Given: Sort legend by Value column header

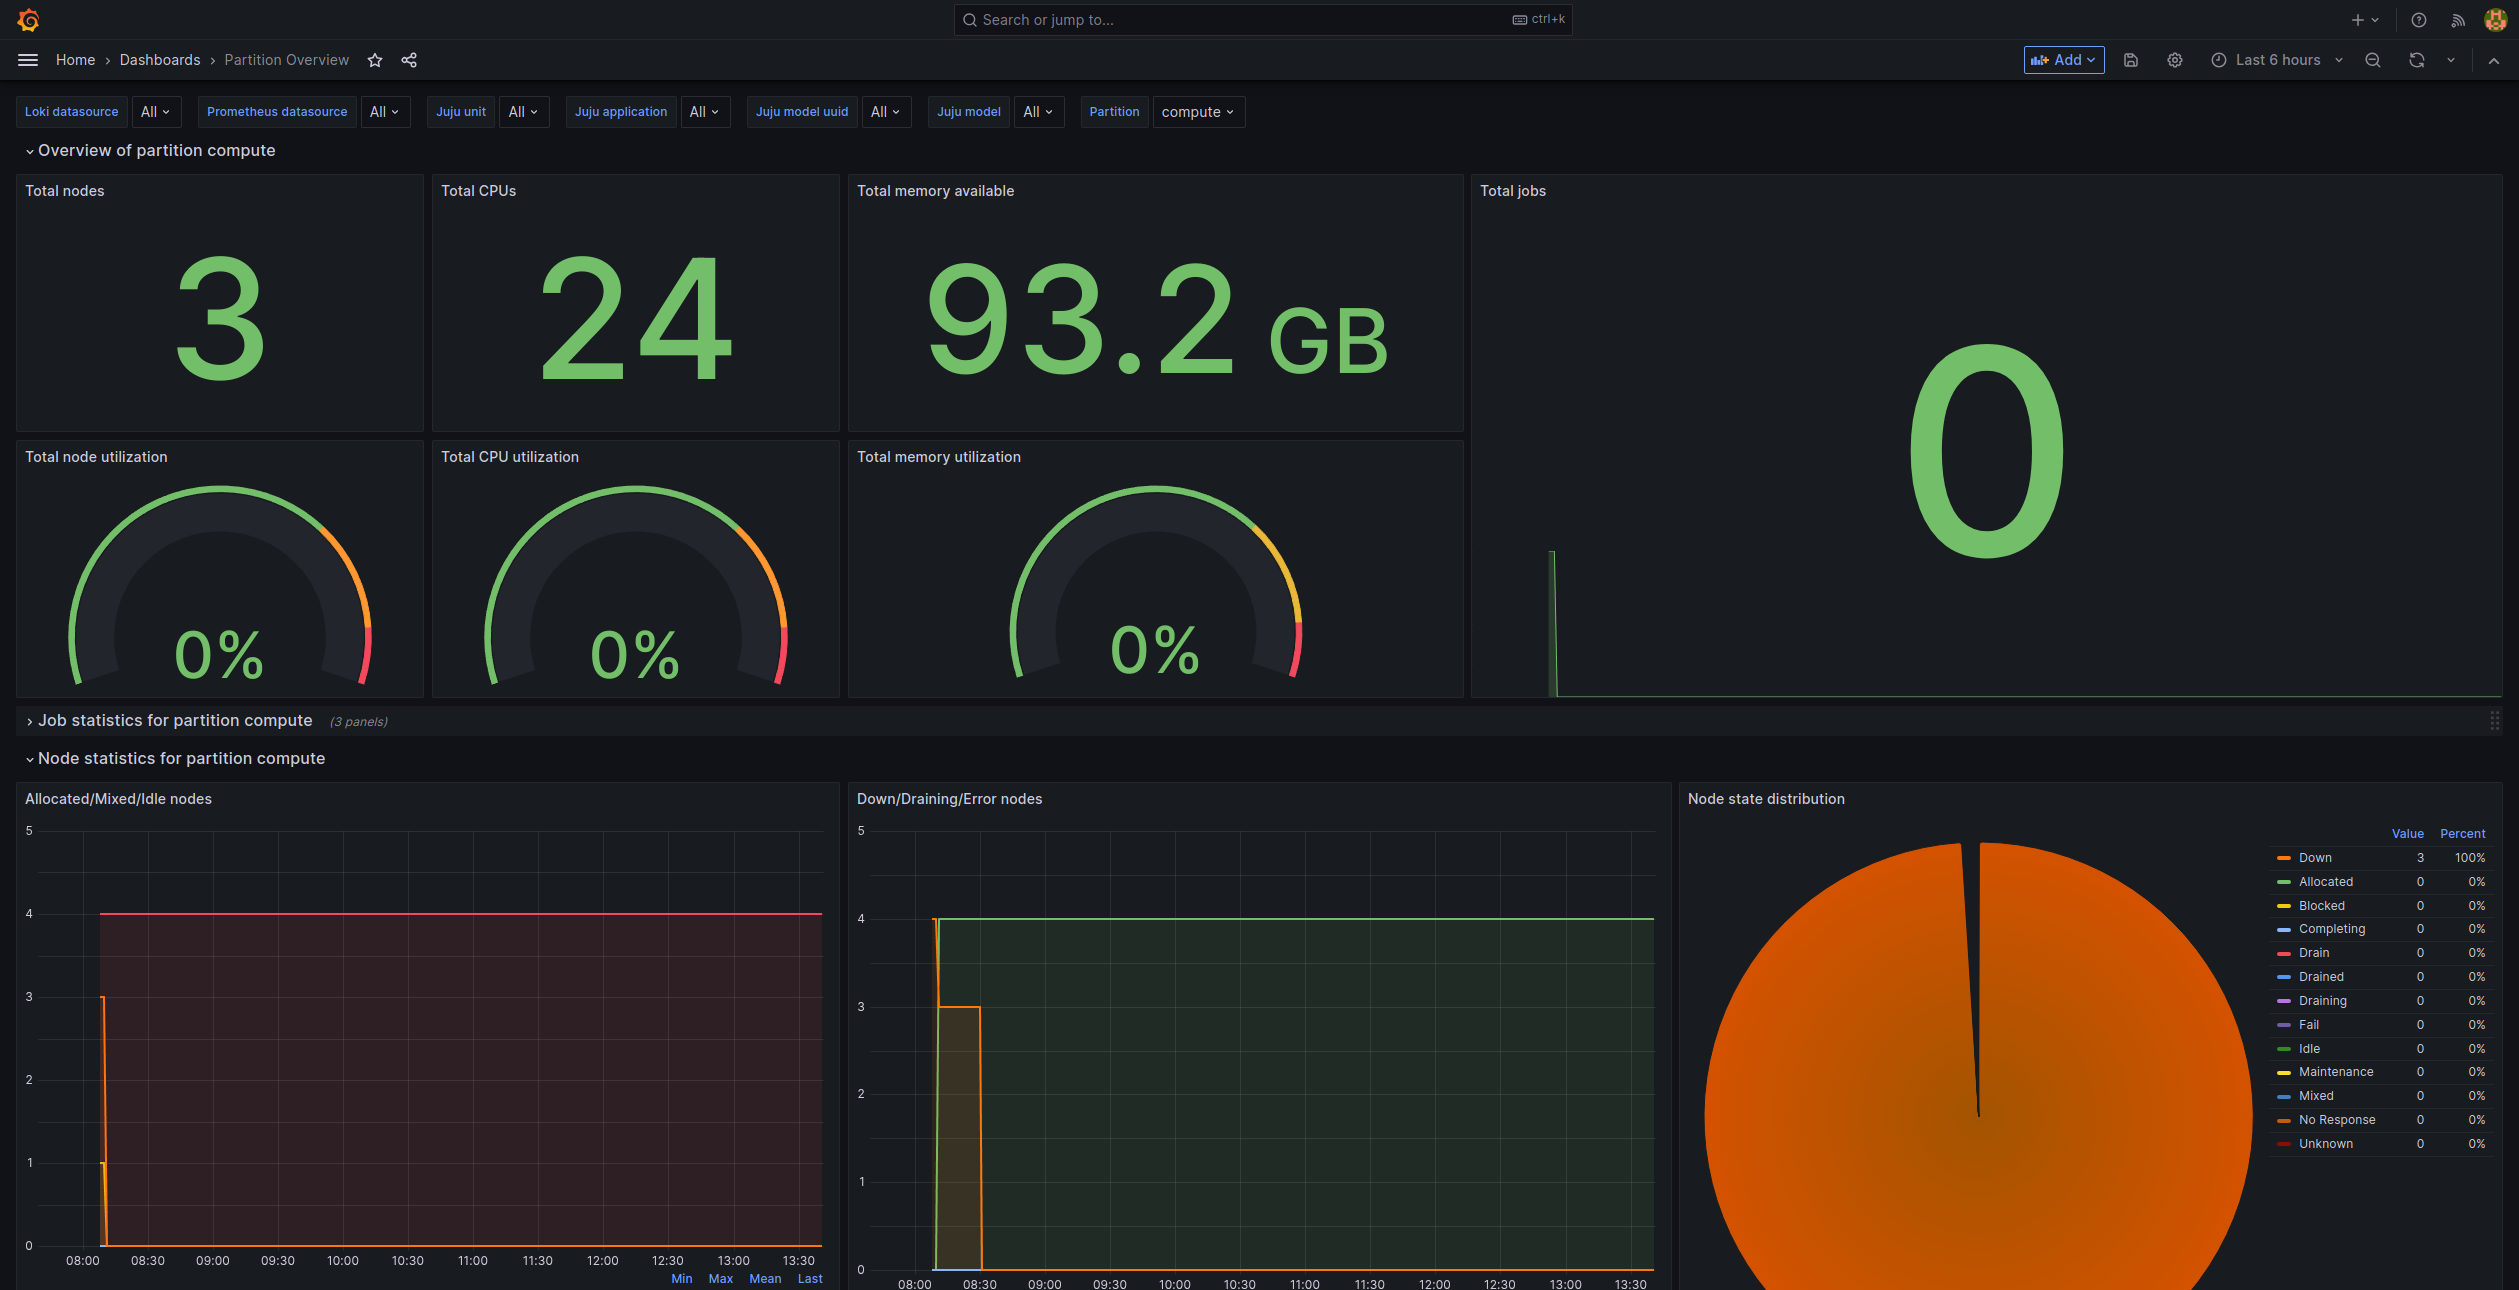Looking at the screenshot, I should tap(2407, 834).
